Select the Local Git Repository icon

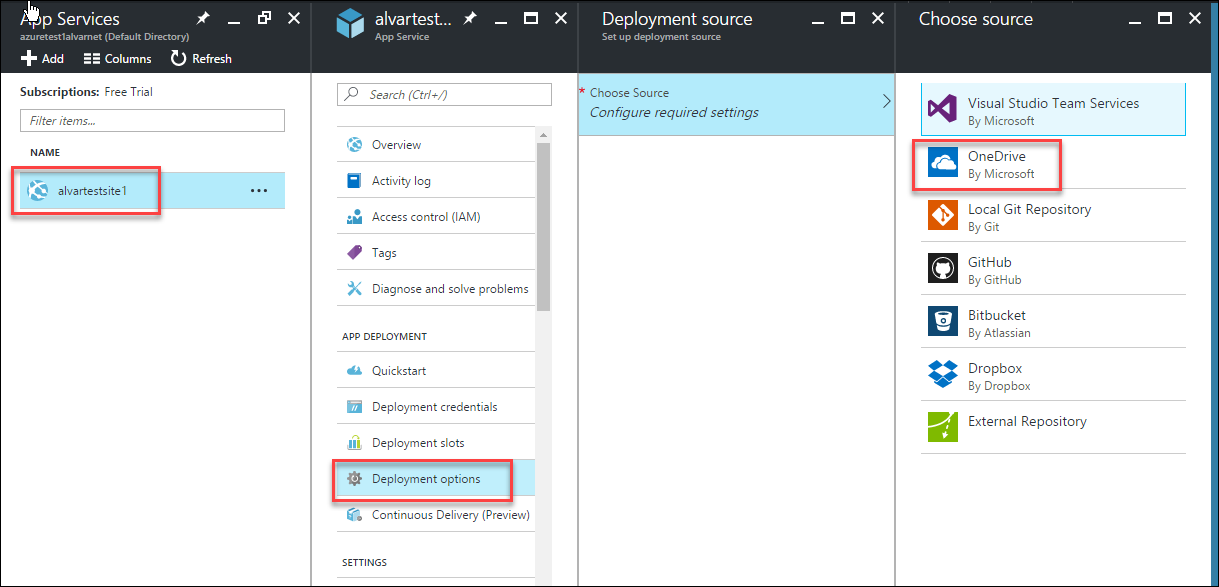pos(943,216)
